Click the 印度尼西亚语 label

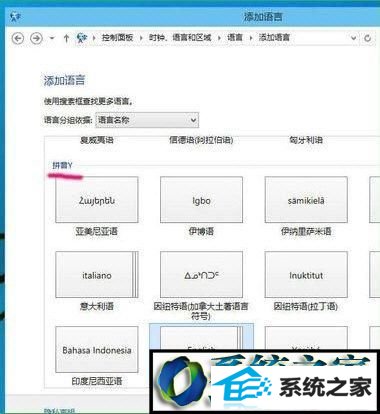coord(97,381)
